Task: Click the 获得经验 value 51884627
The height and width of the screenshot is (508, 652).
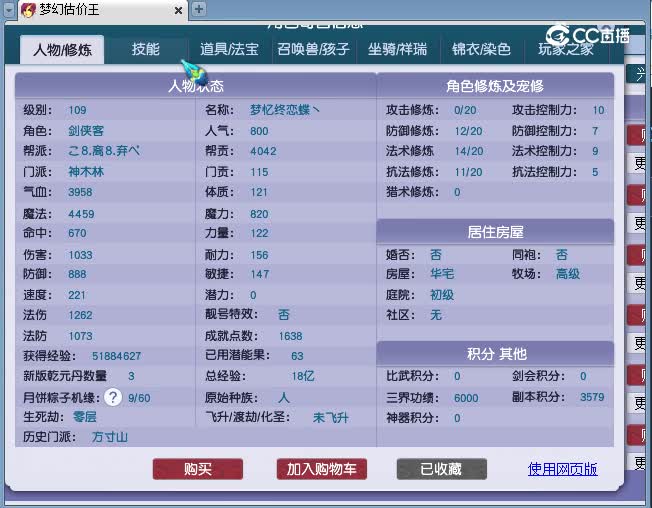Action: [x=116, y=356]
